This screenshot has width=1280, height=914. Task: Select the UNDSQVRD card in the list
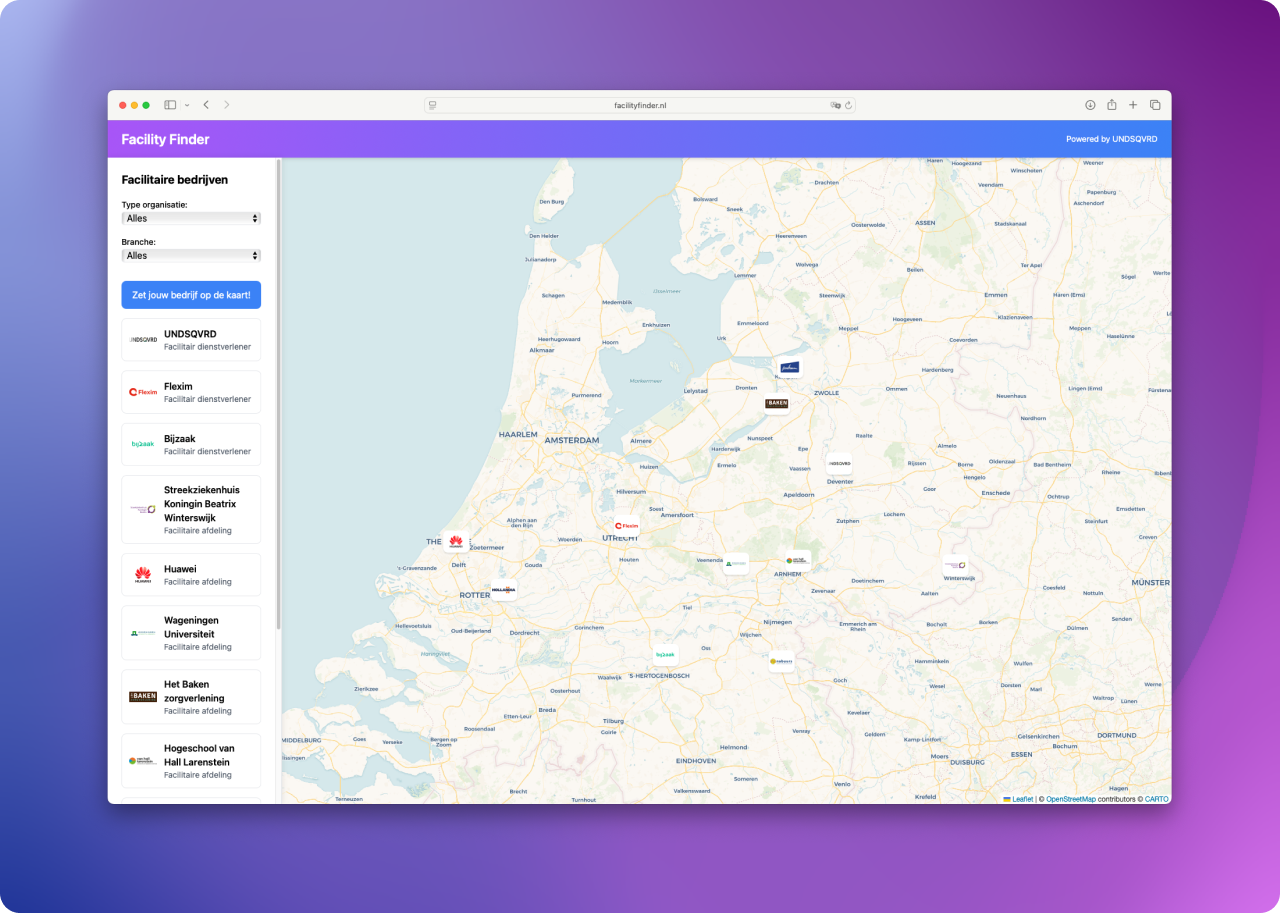[x=191, y=340]
